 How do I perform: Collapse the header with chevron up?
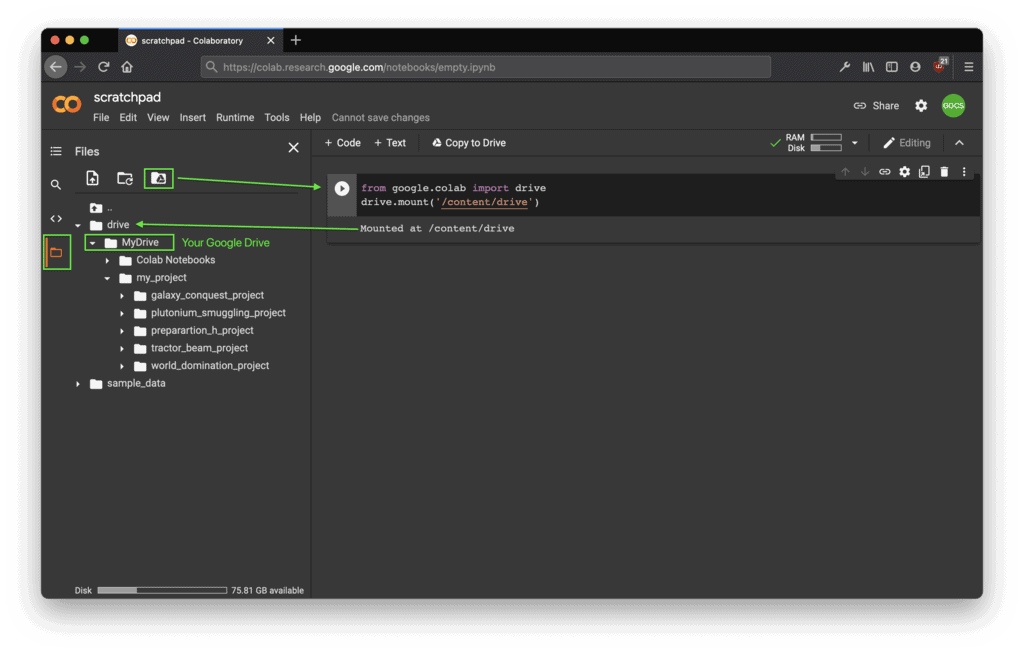(959, 142)
